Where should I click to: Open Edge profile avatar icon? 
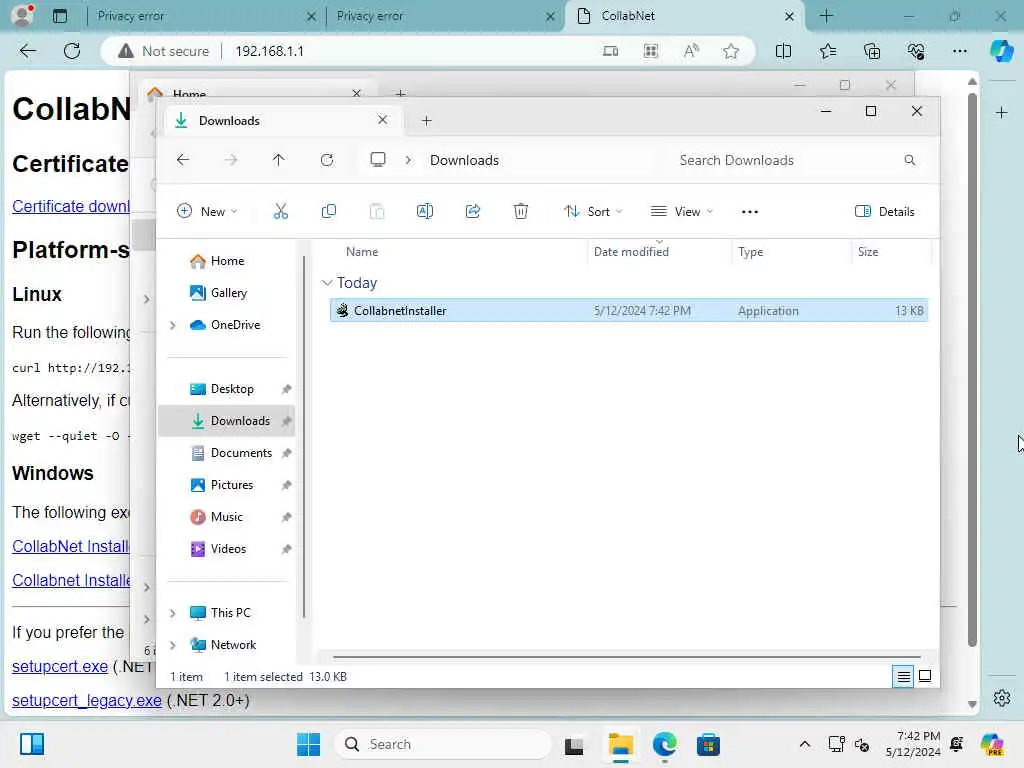pyautogui.click(x=22, y=16)
